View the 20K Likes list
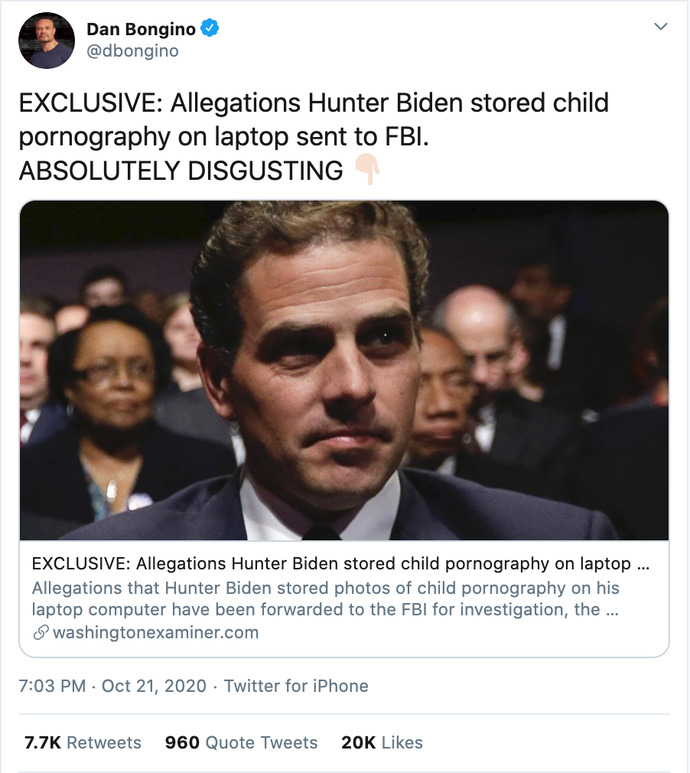Image resolution: width=690 pixels, height=773 pixels. [382, 742]
